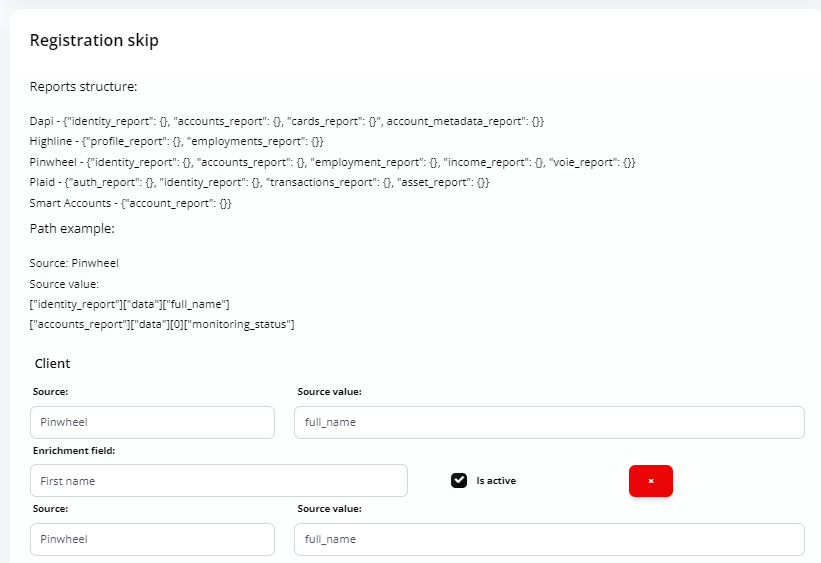Open the Pinwheel source field below Enrichment field
The image size is (821, 563).
point(152,539)
